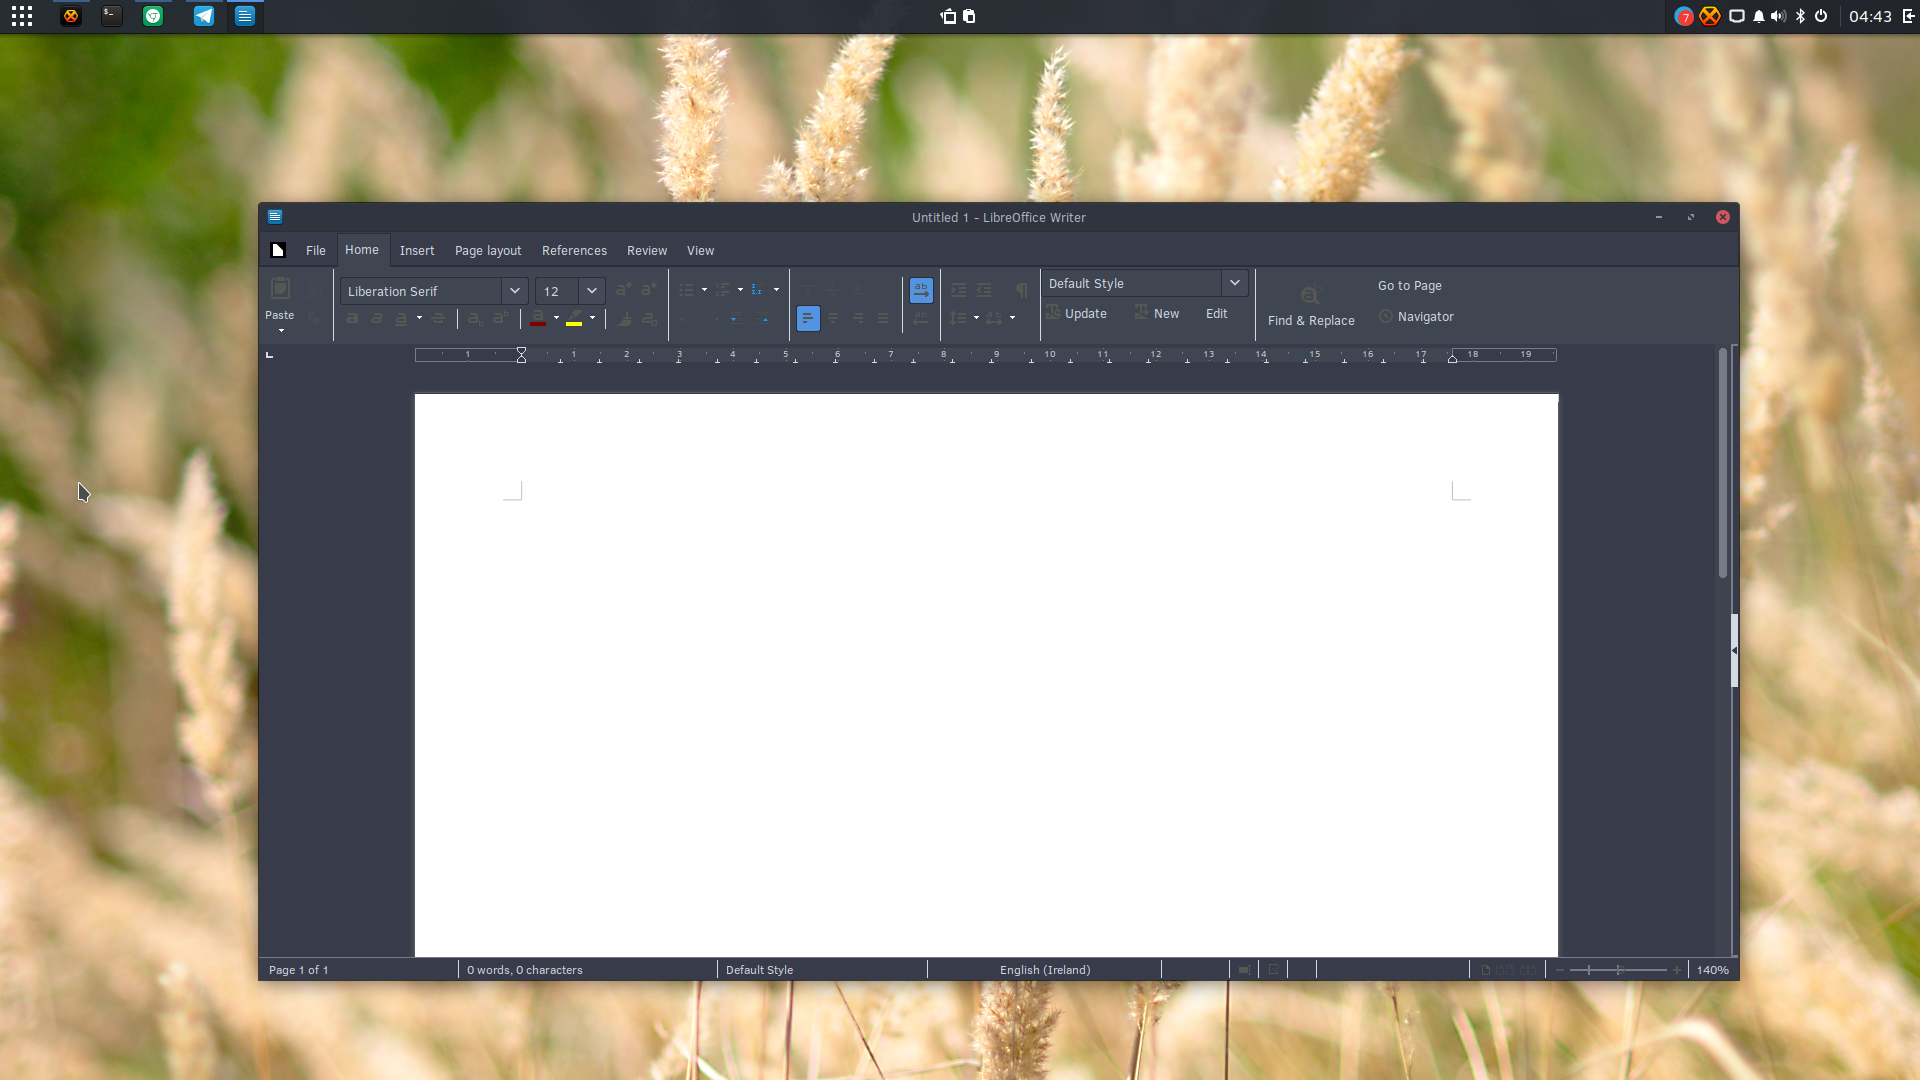Click the document icon left of File
Screen dimensions: 1920x1080
coord(278,250)
